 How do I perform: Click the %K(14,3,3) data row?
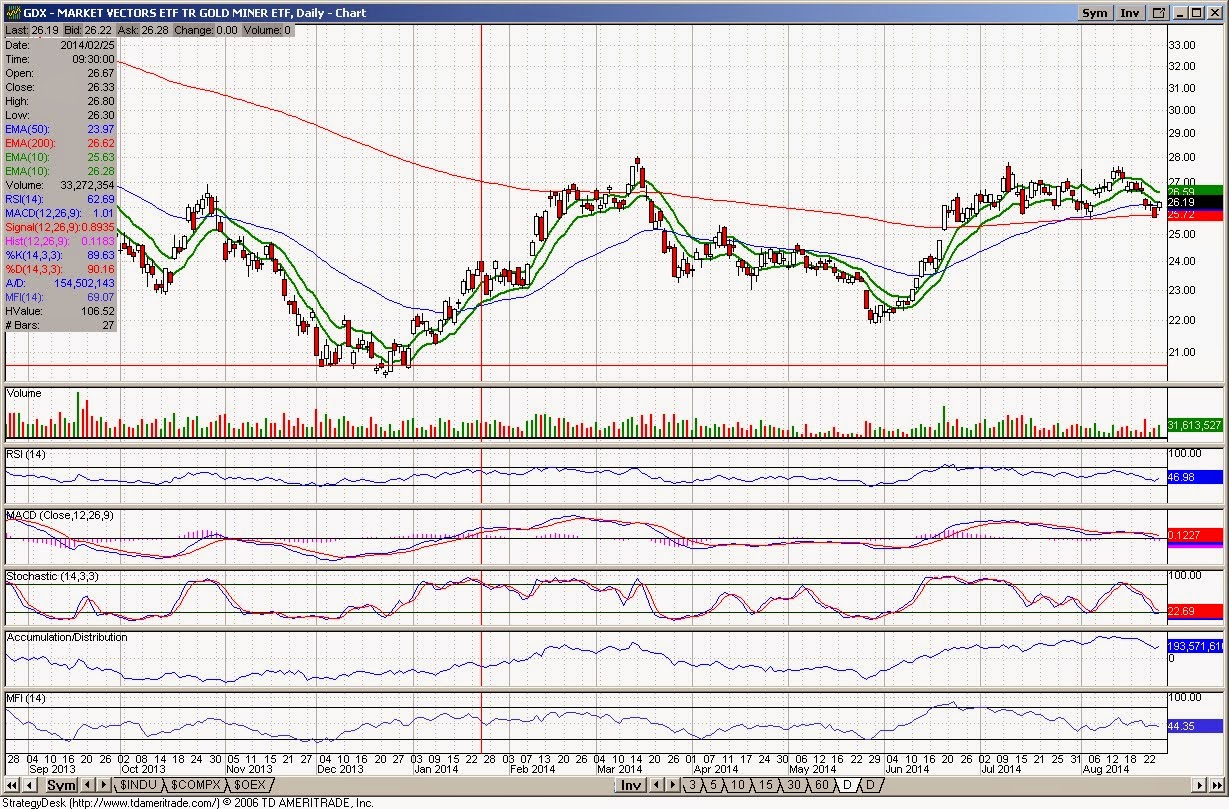[60, 255]
